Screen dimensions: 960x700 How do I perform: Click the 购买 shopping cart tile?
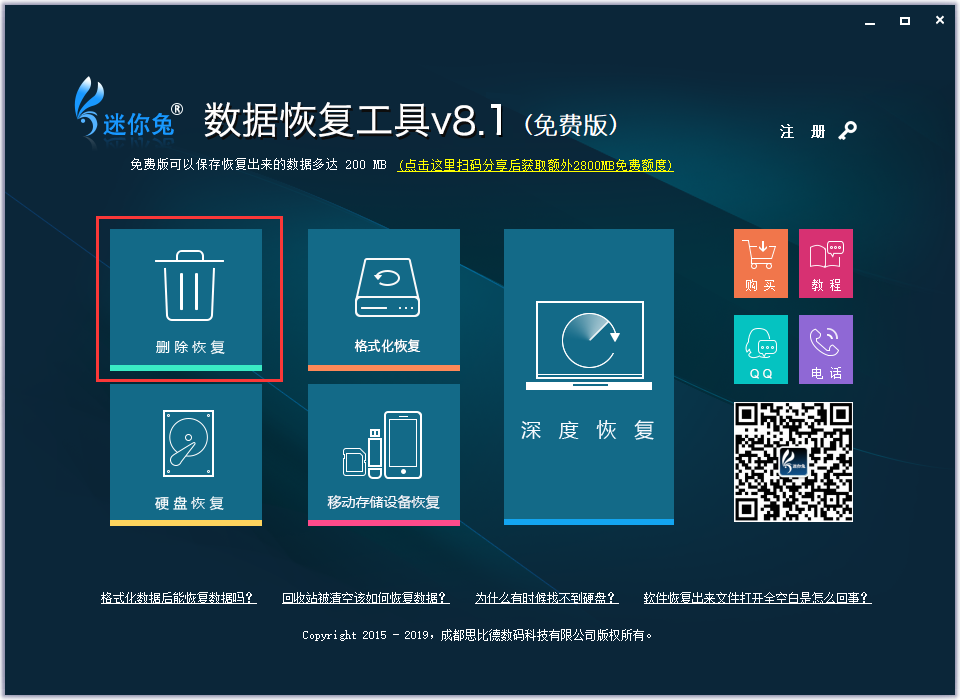pos(761,263)
